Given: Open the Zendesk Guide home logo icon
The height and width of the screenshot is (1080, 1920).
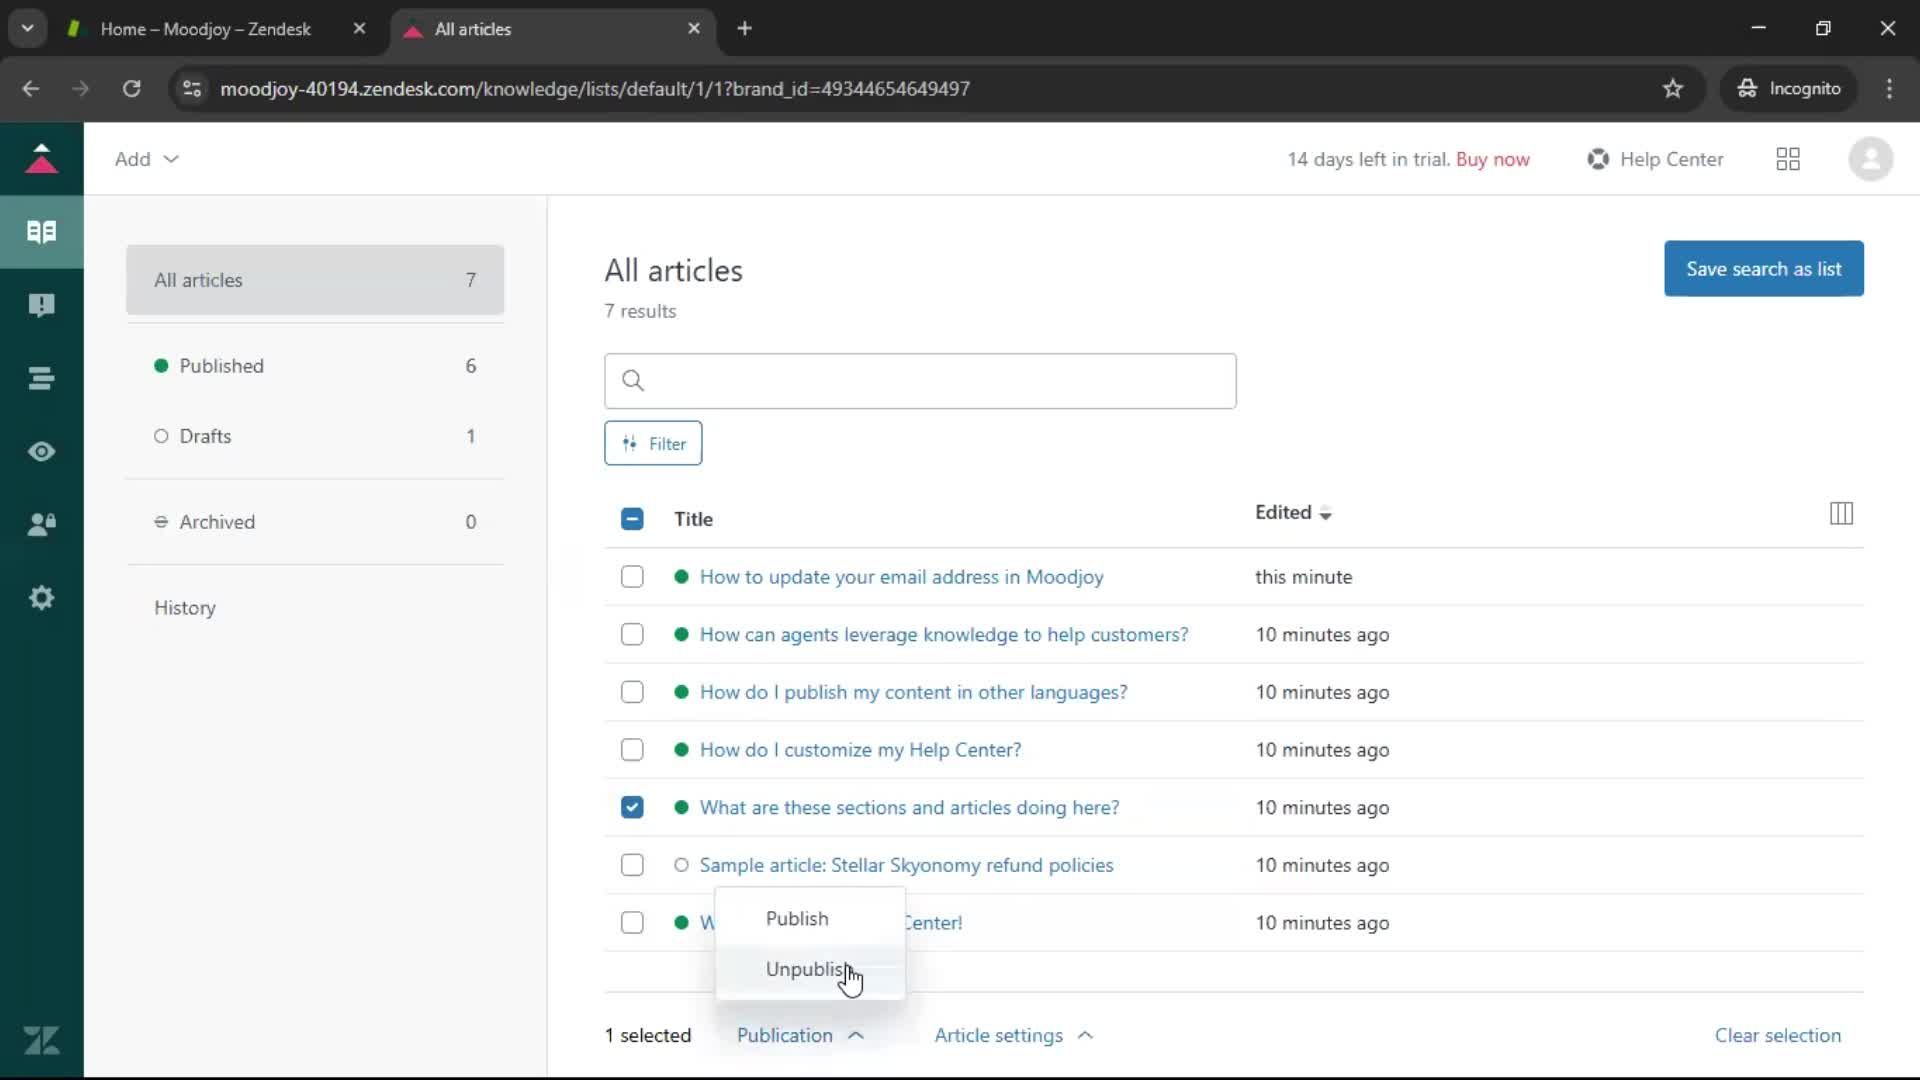Looking at the screenshot, I should (41, 159).
